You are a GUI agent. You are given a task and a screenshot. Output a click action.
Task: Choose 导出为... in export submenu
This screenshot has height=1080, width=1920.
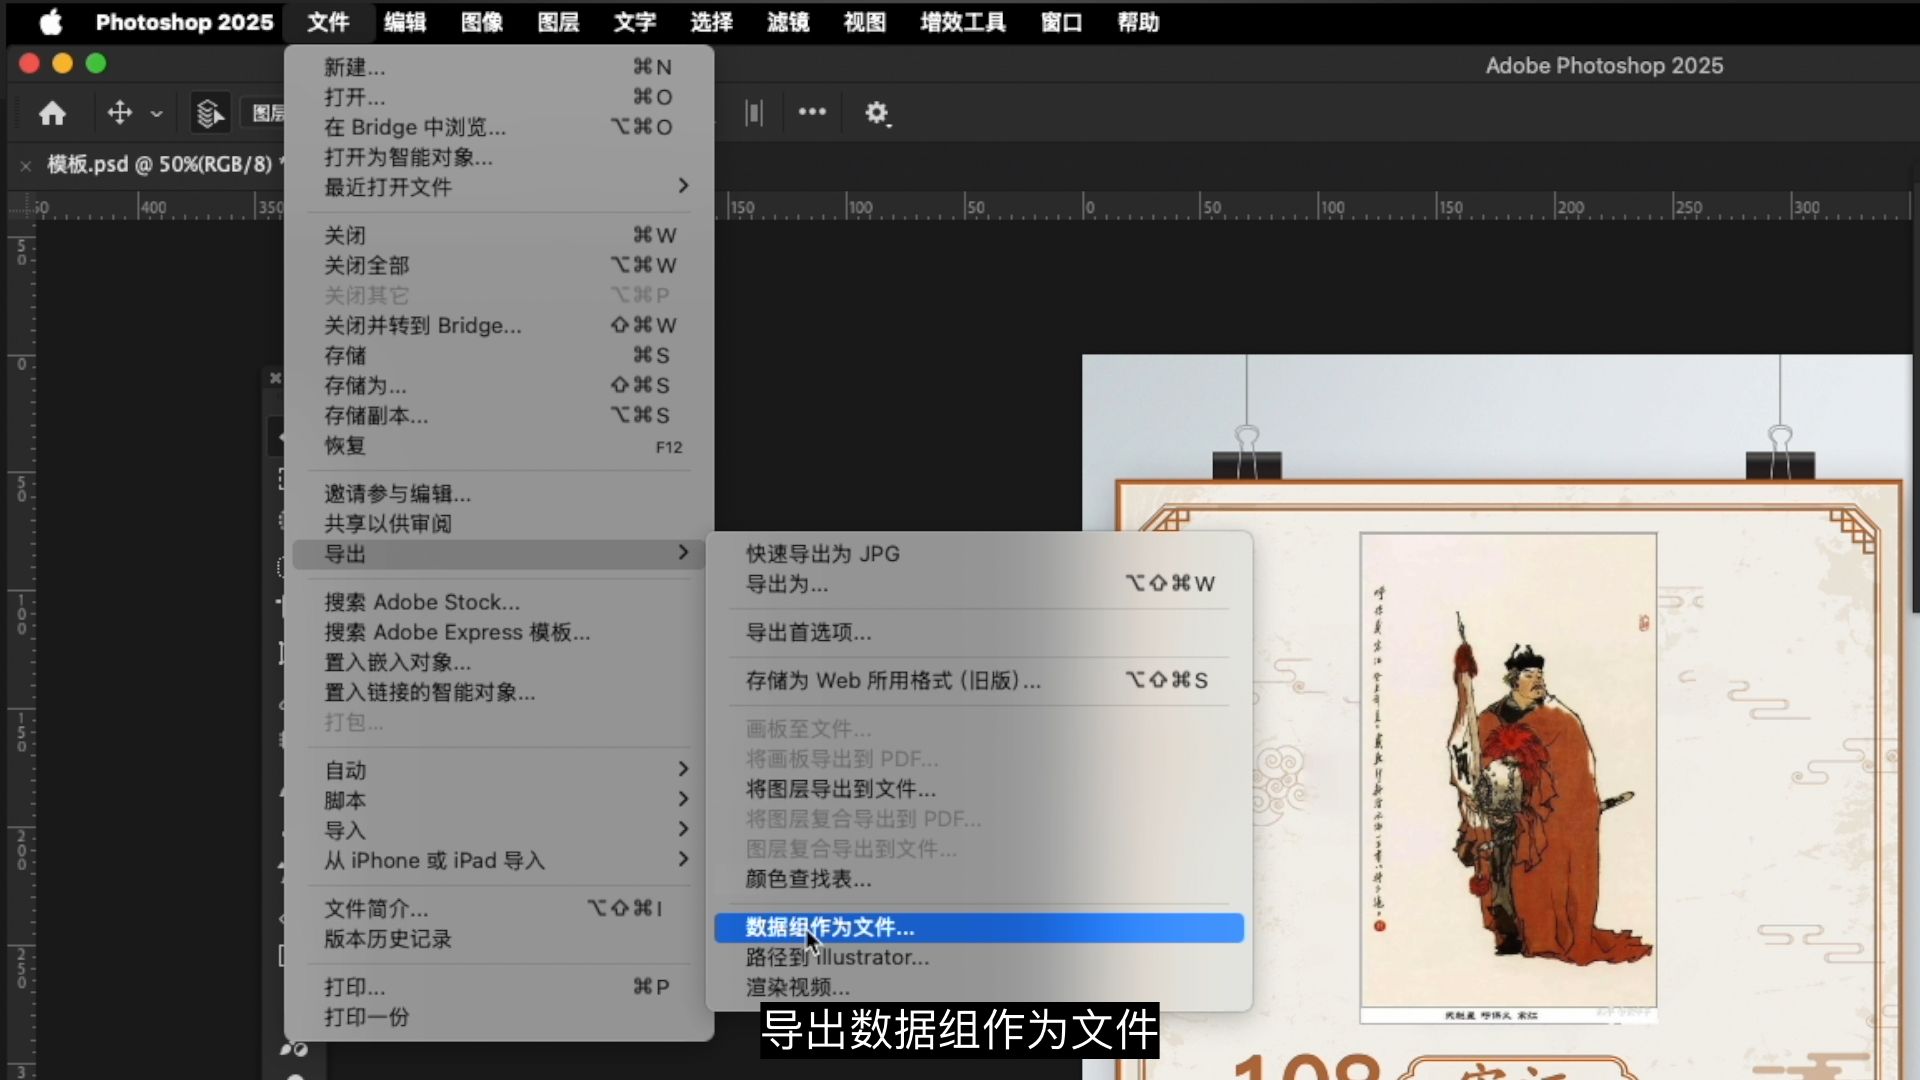(979, 583)
